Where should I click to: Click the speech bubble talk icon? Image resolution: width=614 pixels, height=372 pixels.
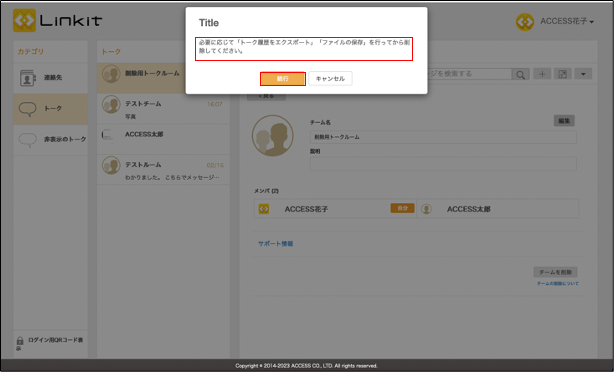click(x=27, y=109)
